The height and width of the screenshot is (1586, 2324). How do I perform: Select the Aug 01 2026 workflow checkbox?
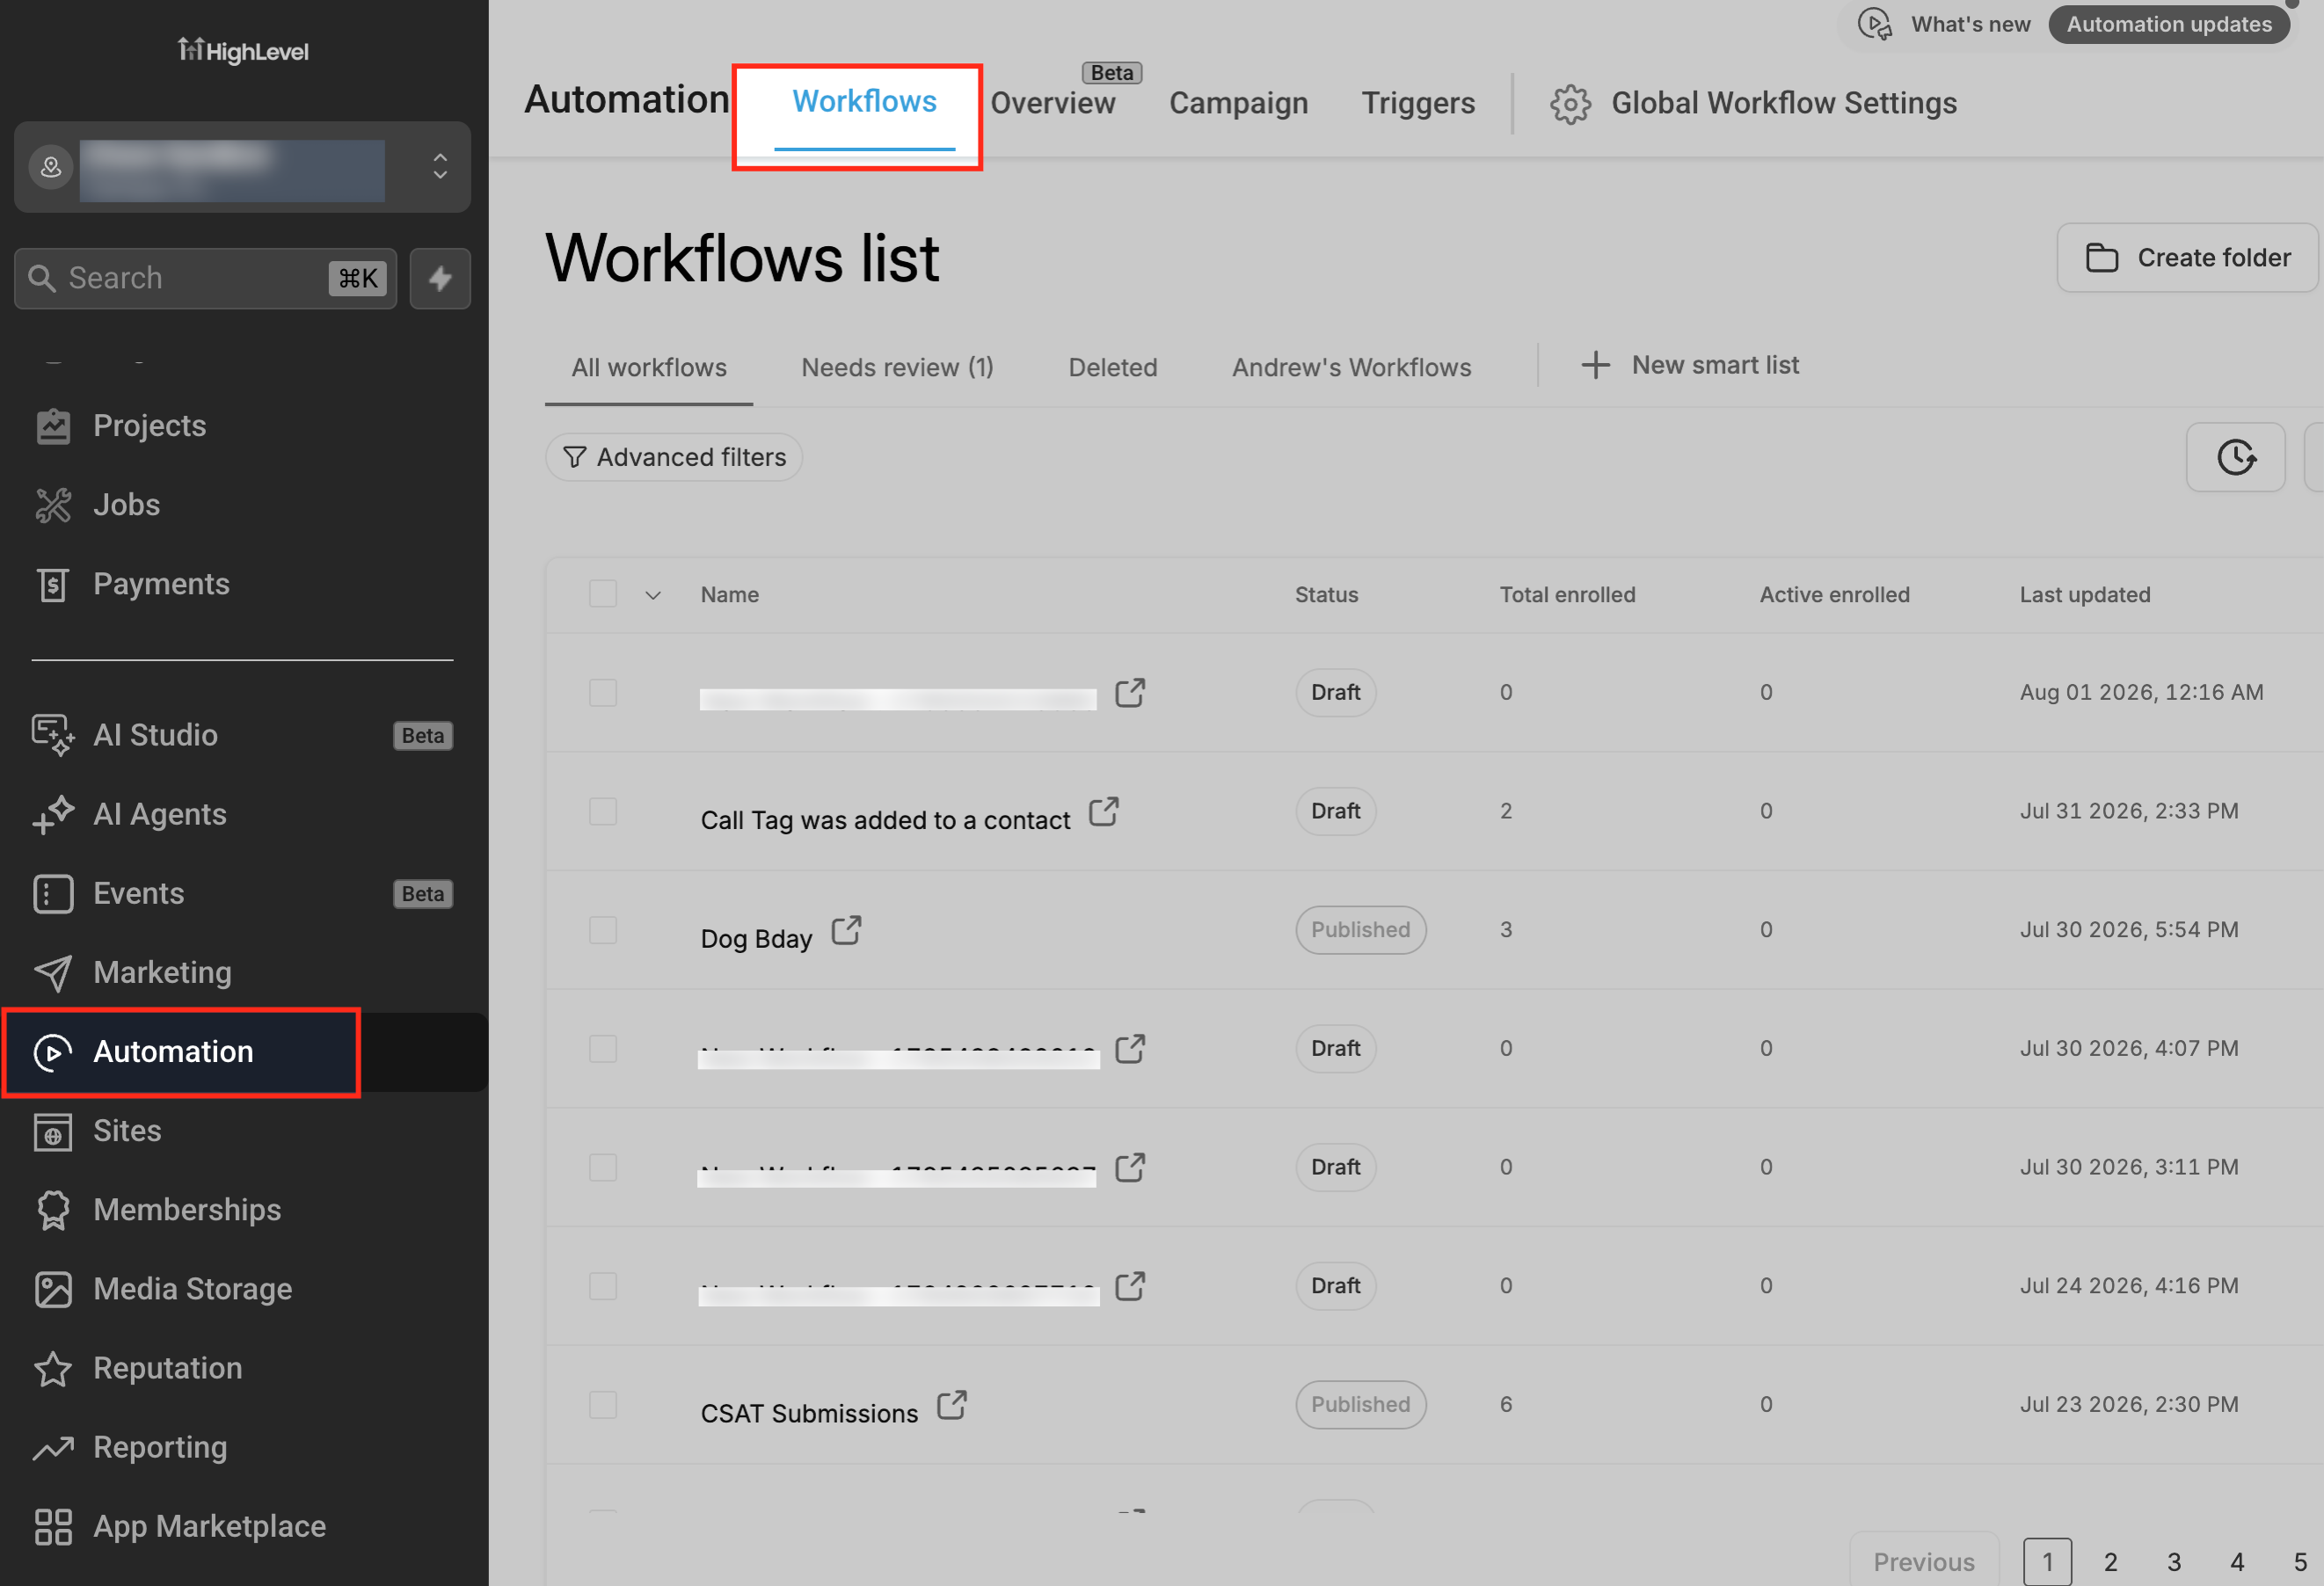pos(603,692)
